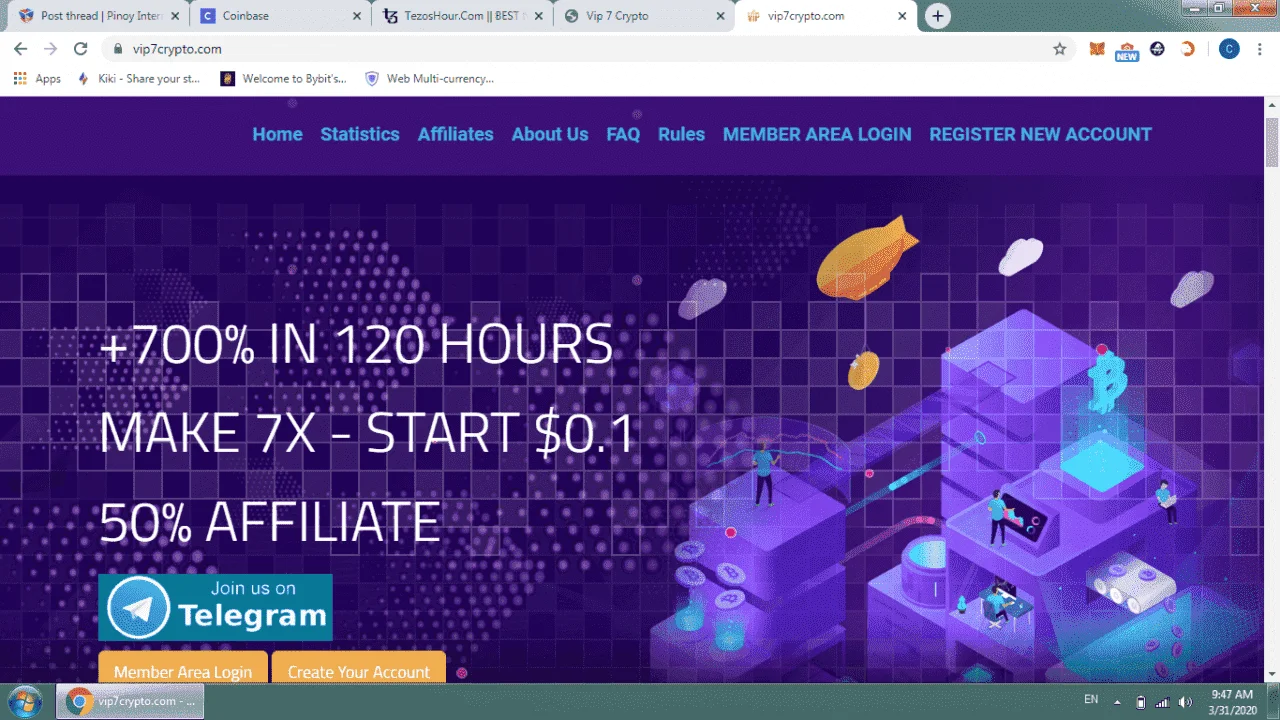Open the dark round extension icon
The image size is (1280, 720).
click(x=1158, y=49)
